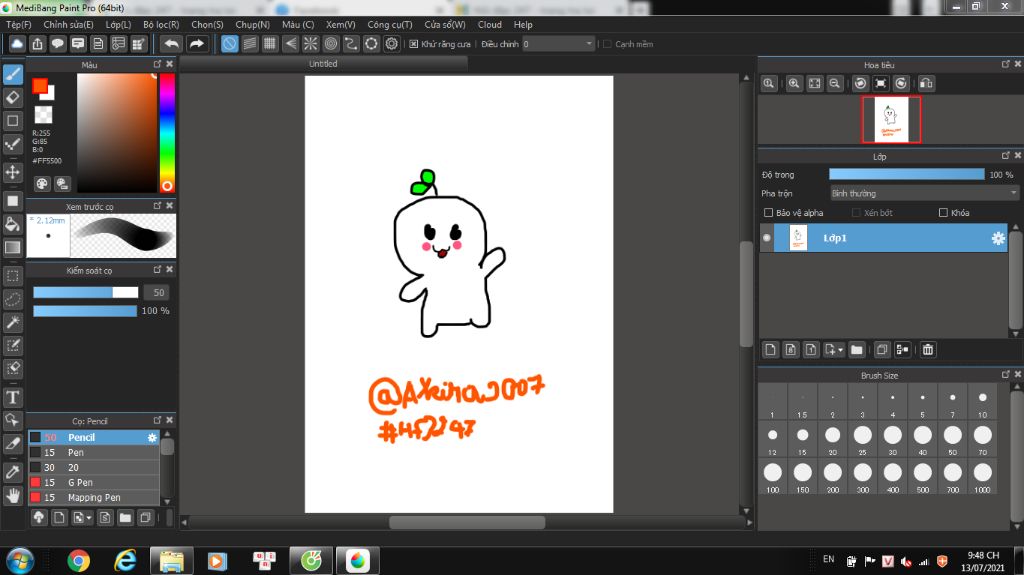Open the Pha trộn blend mode dropdown
Viewport: 1024px width, 575px height.
[x=923, y=193]
